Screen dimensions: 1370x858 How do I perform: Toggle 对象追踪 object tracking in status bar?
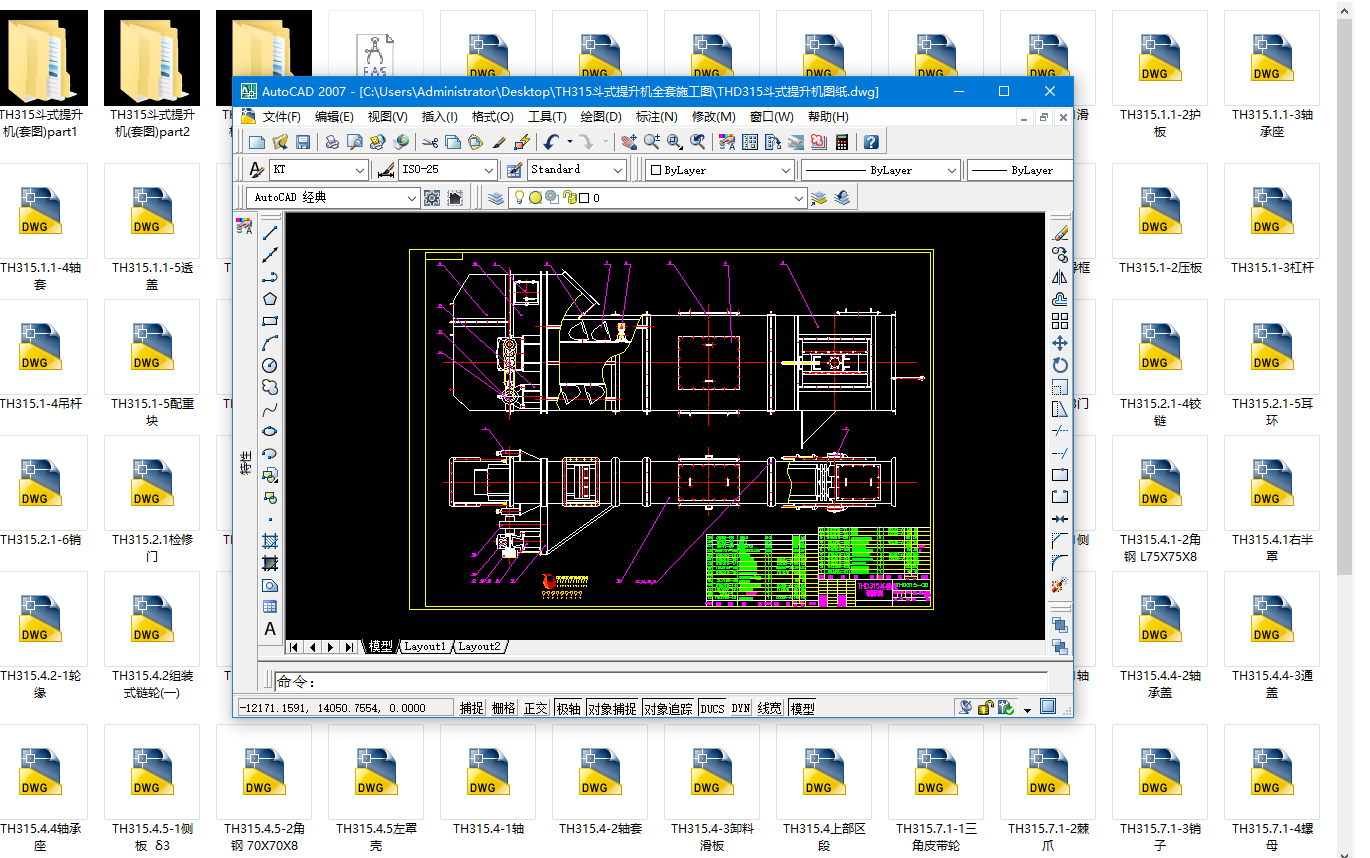pyautogui.click(x=668, y=708)
